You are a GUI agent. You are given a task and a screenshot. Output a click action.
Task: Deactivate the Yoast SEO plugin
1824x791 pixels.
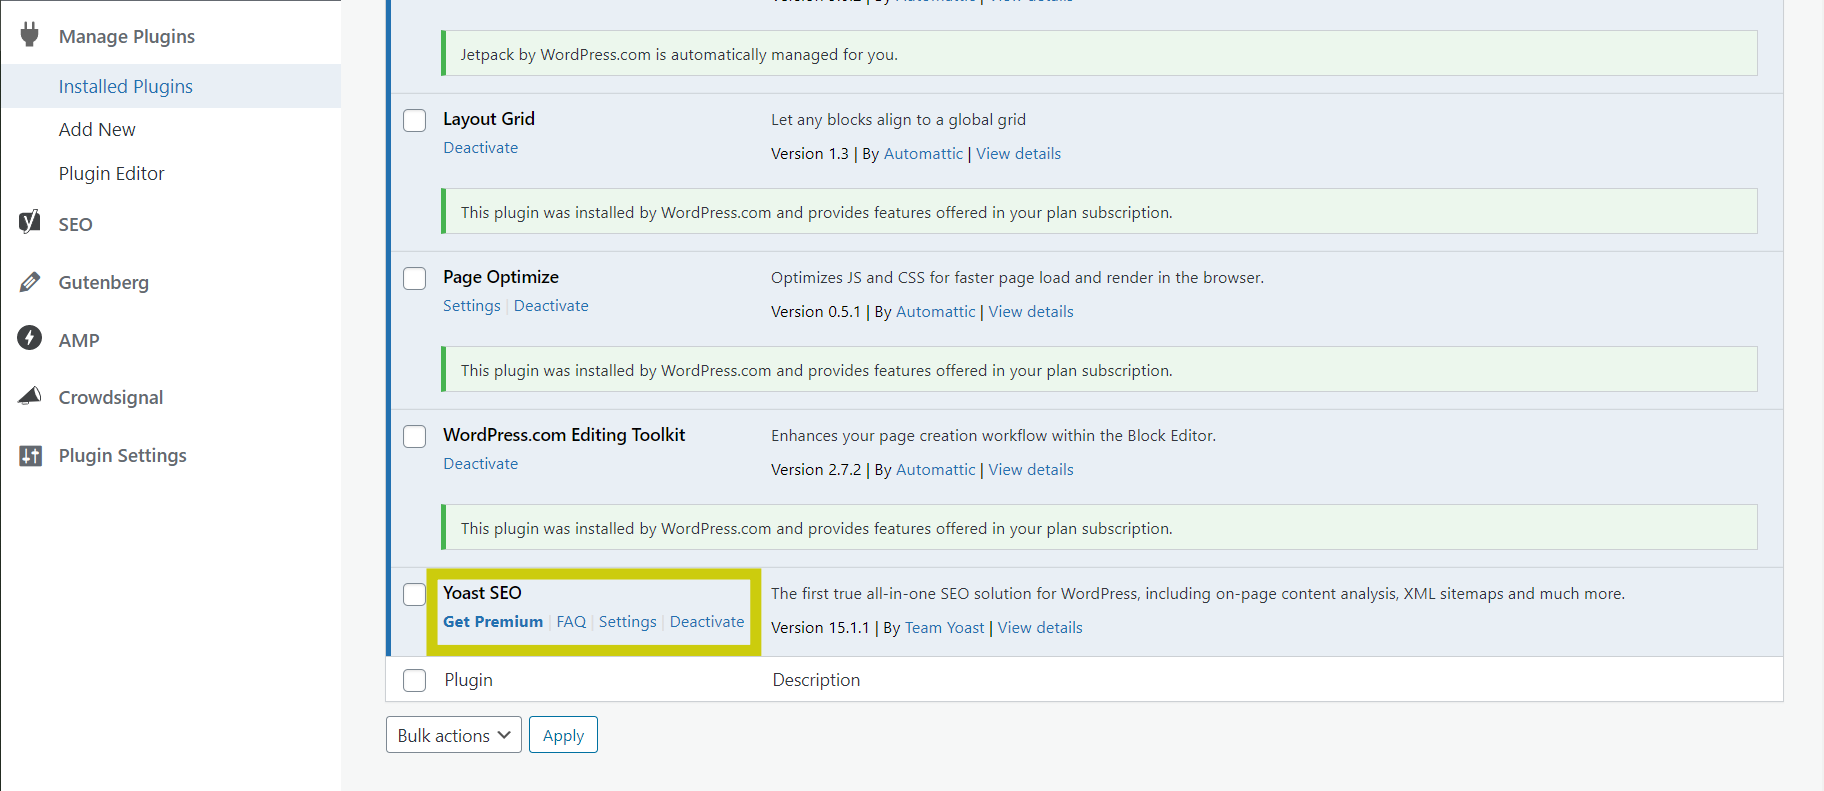click(707, 621)
